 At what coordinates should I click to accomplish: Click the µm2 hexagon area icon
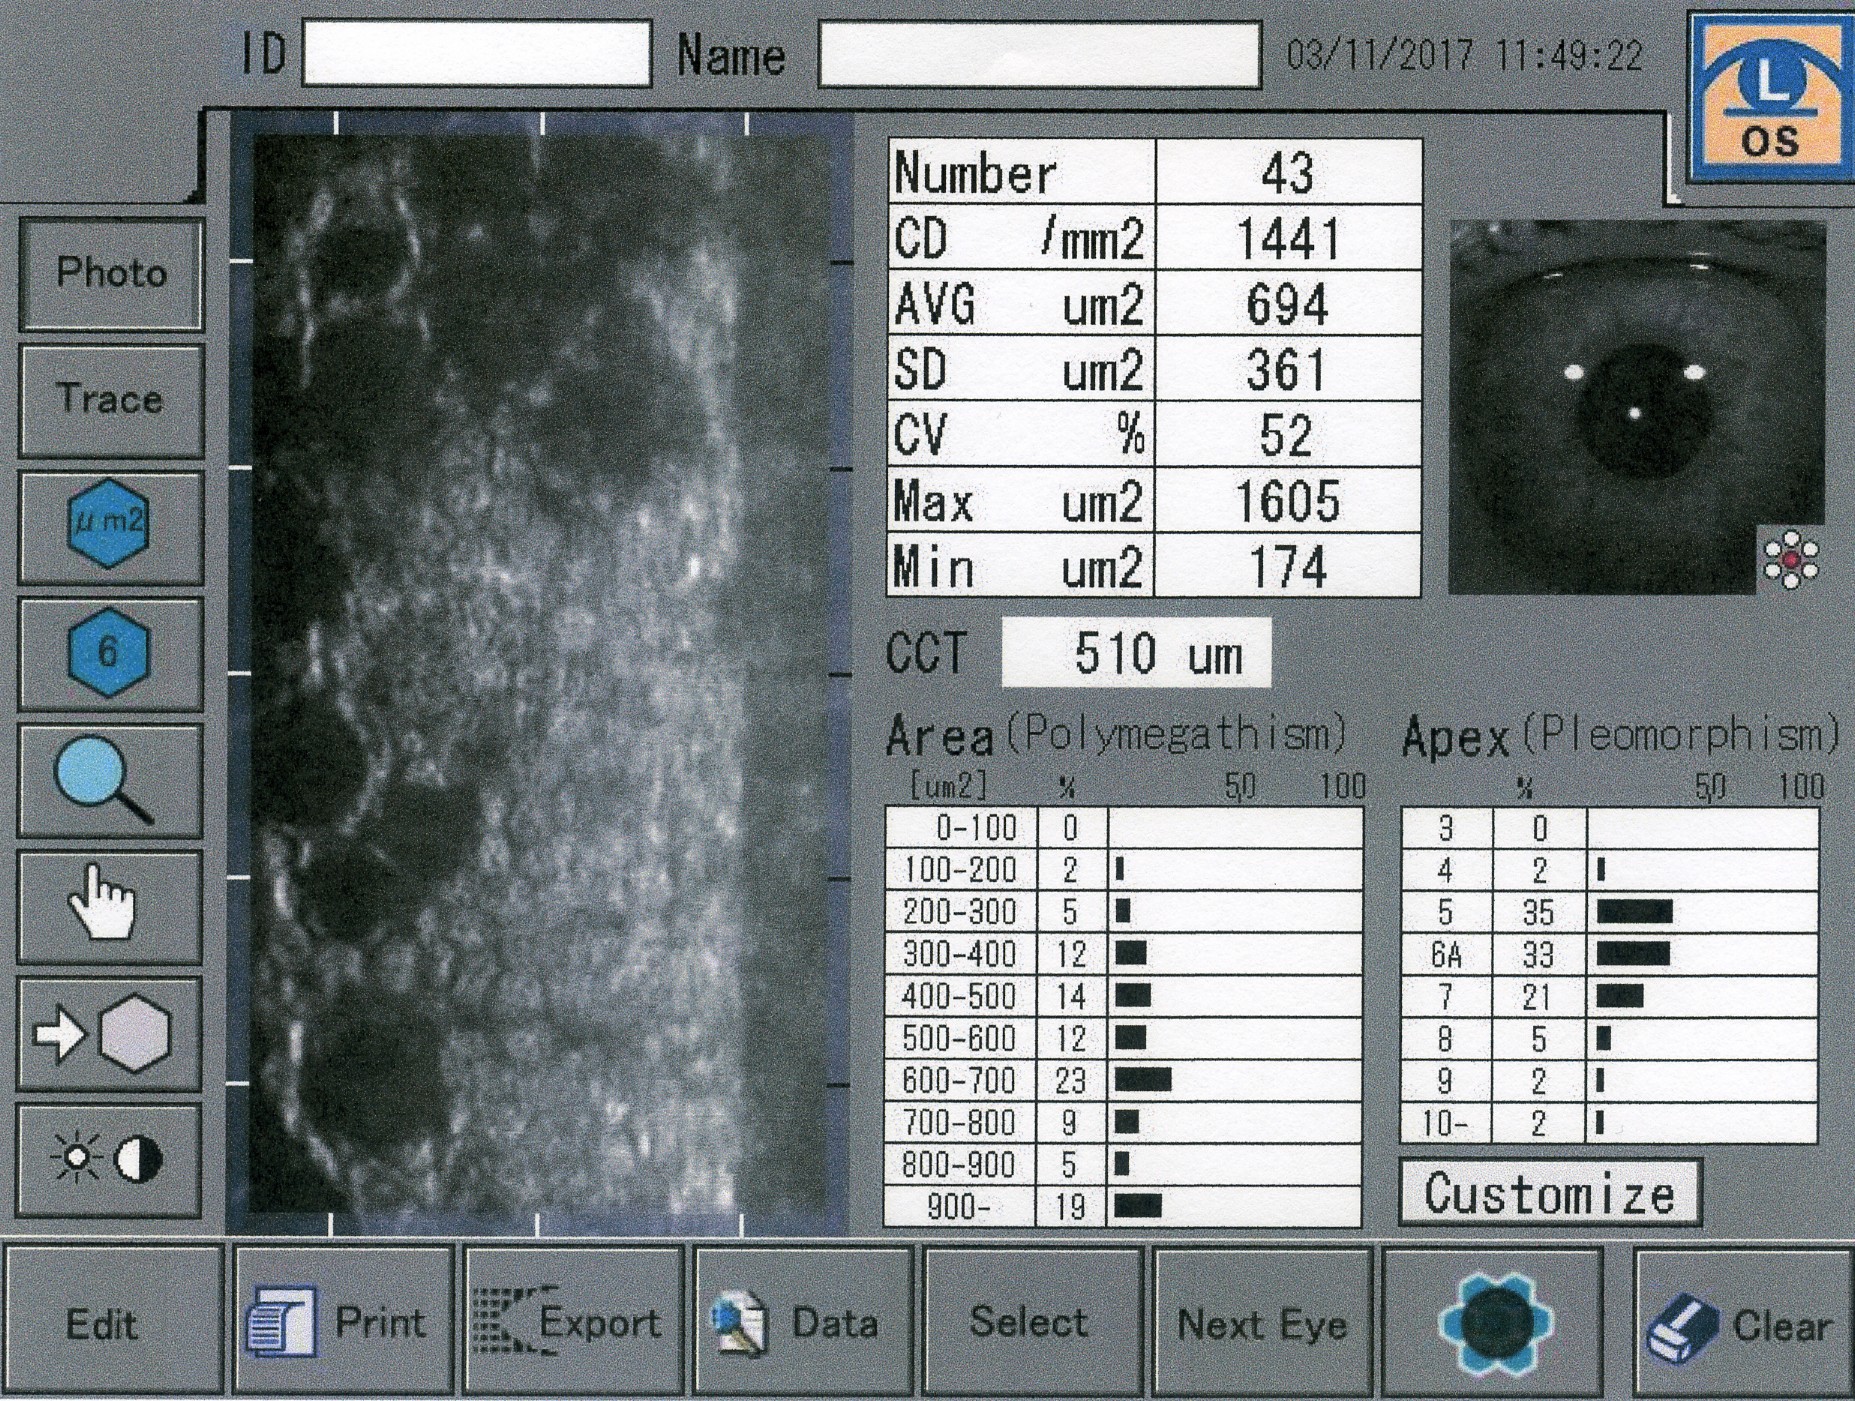tap(109, 525)
